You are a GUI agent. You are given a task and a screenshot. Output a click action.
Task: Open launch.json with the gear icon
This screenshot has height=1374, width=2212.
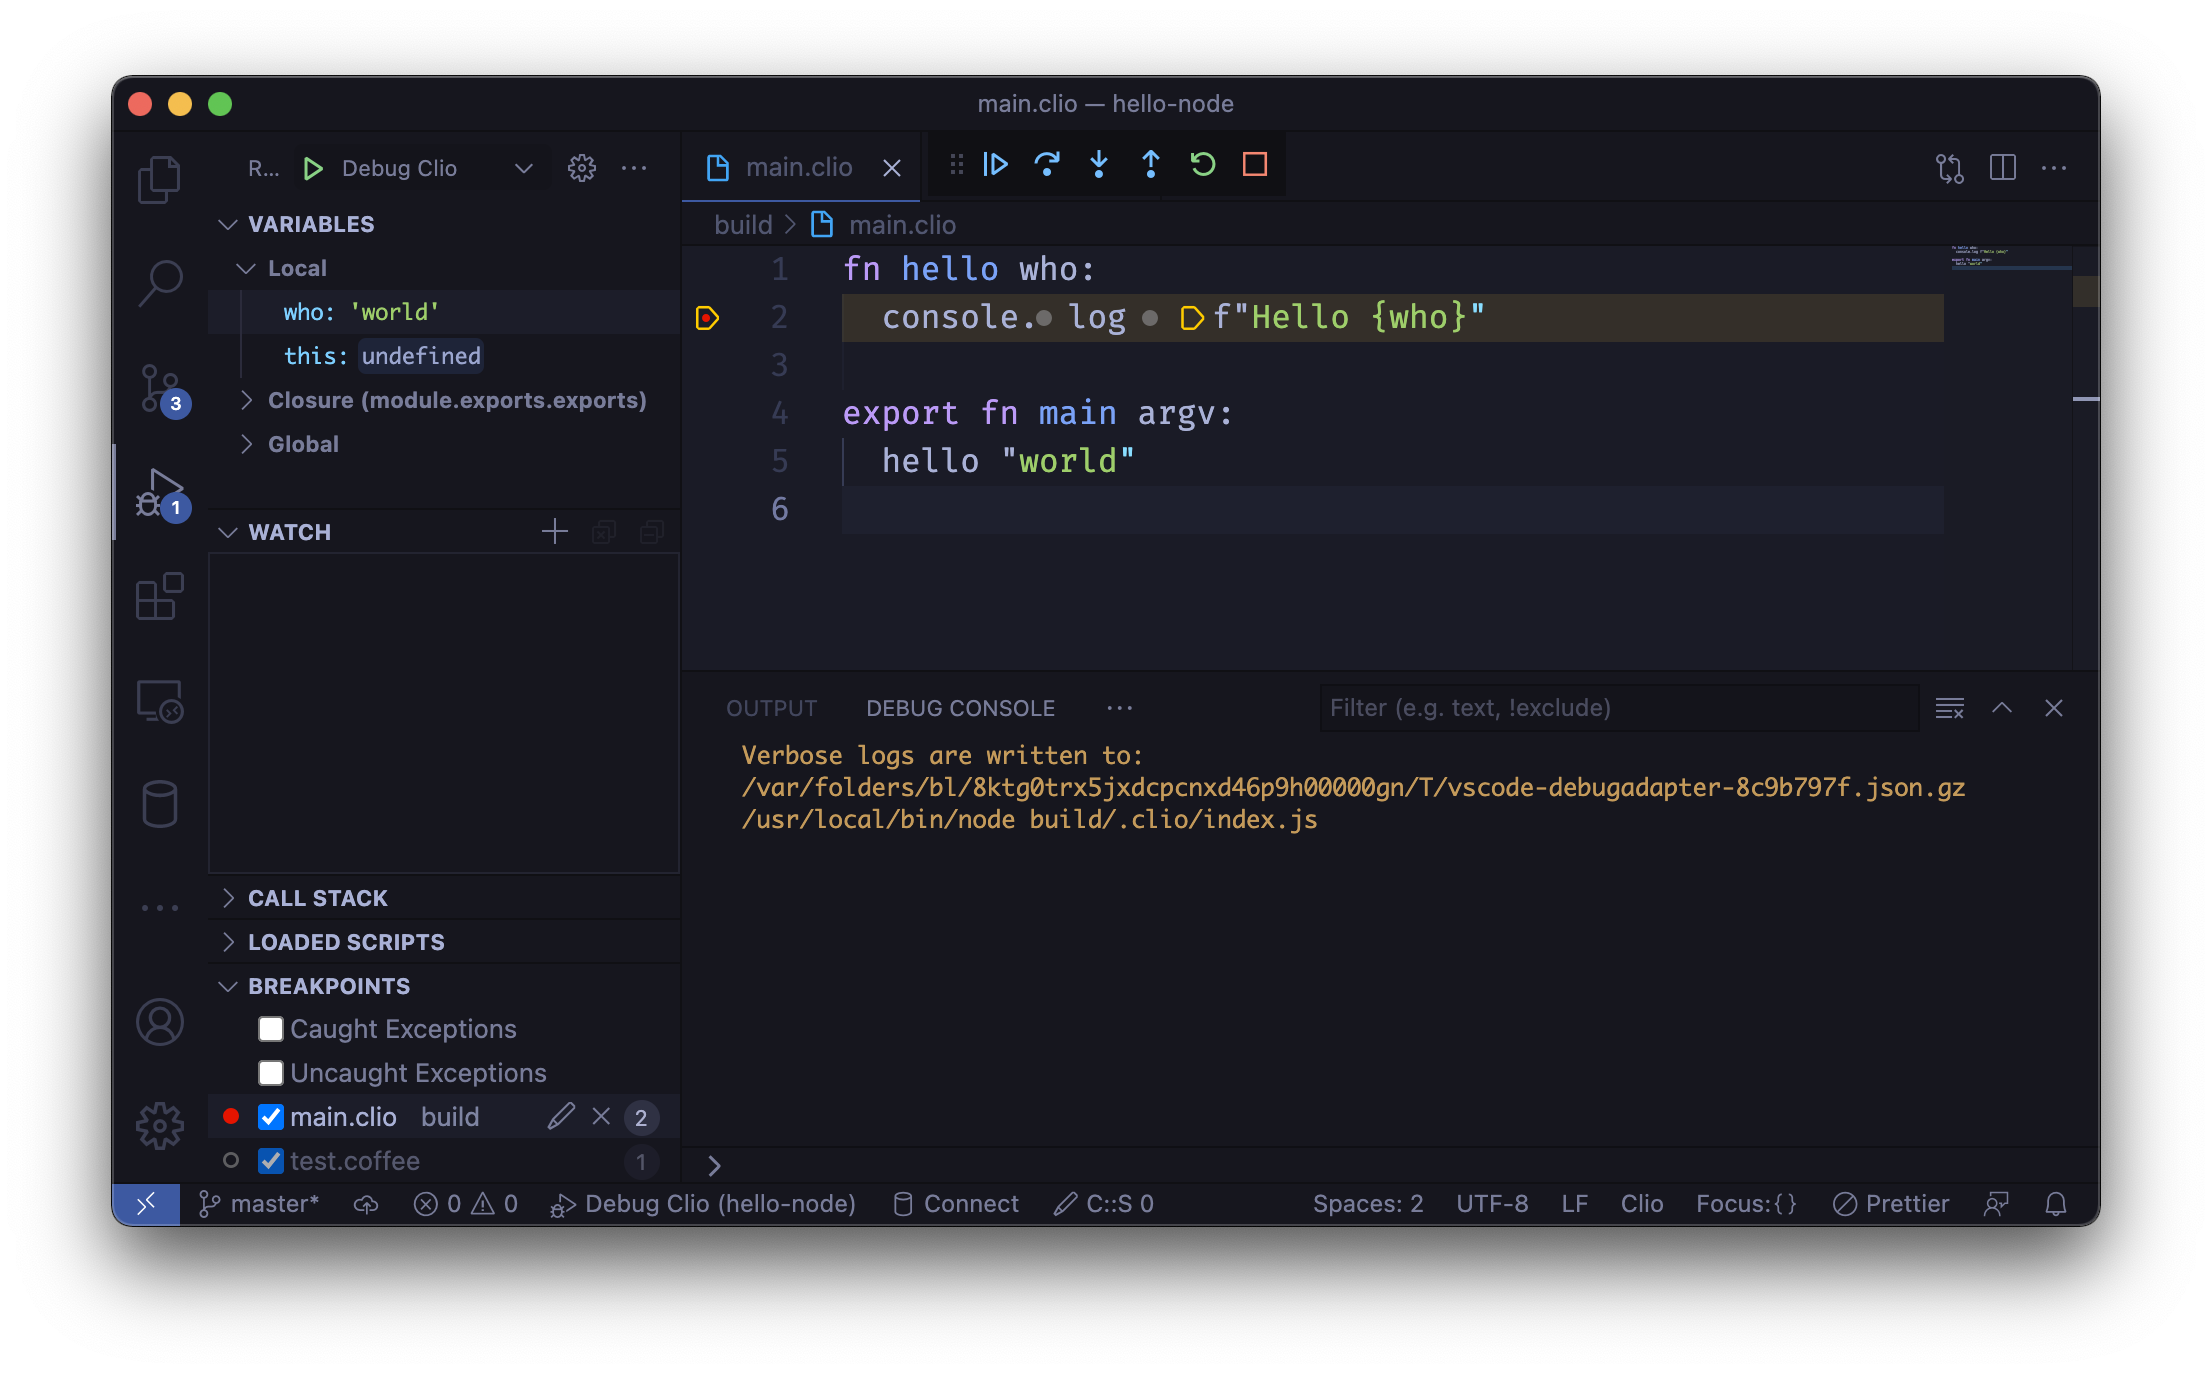tap(582, 168)
